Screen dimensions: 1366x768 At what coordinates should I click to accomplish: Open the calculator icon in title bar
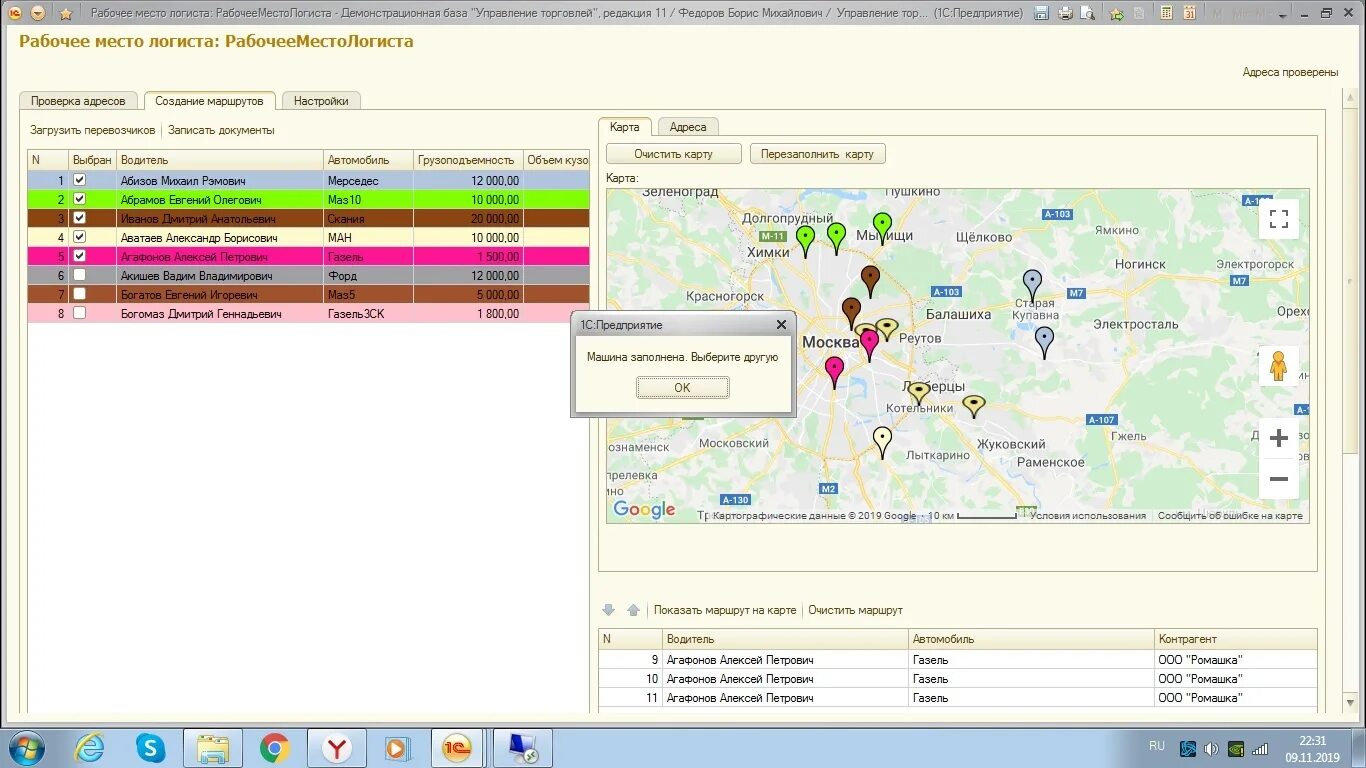1166,13
